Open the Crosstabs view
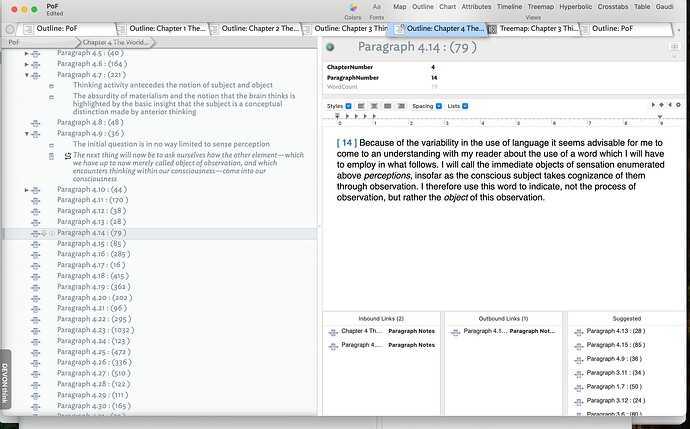The width and height of the screenshot is (690, 429). (x=613, y=7)
